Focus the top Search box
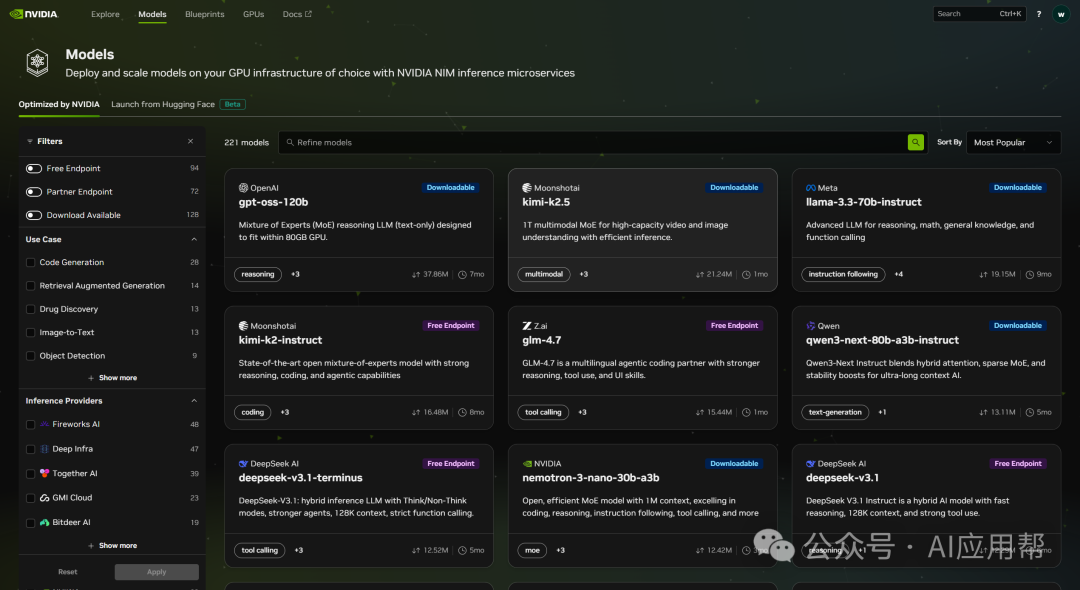The image size is (1080, 590). tap(979, 14)
